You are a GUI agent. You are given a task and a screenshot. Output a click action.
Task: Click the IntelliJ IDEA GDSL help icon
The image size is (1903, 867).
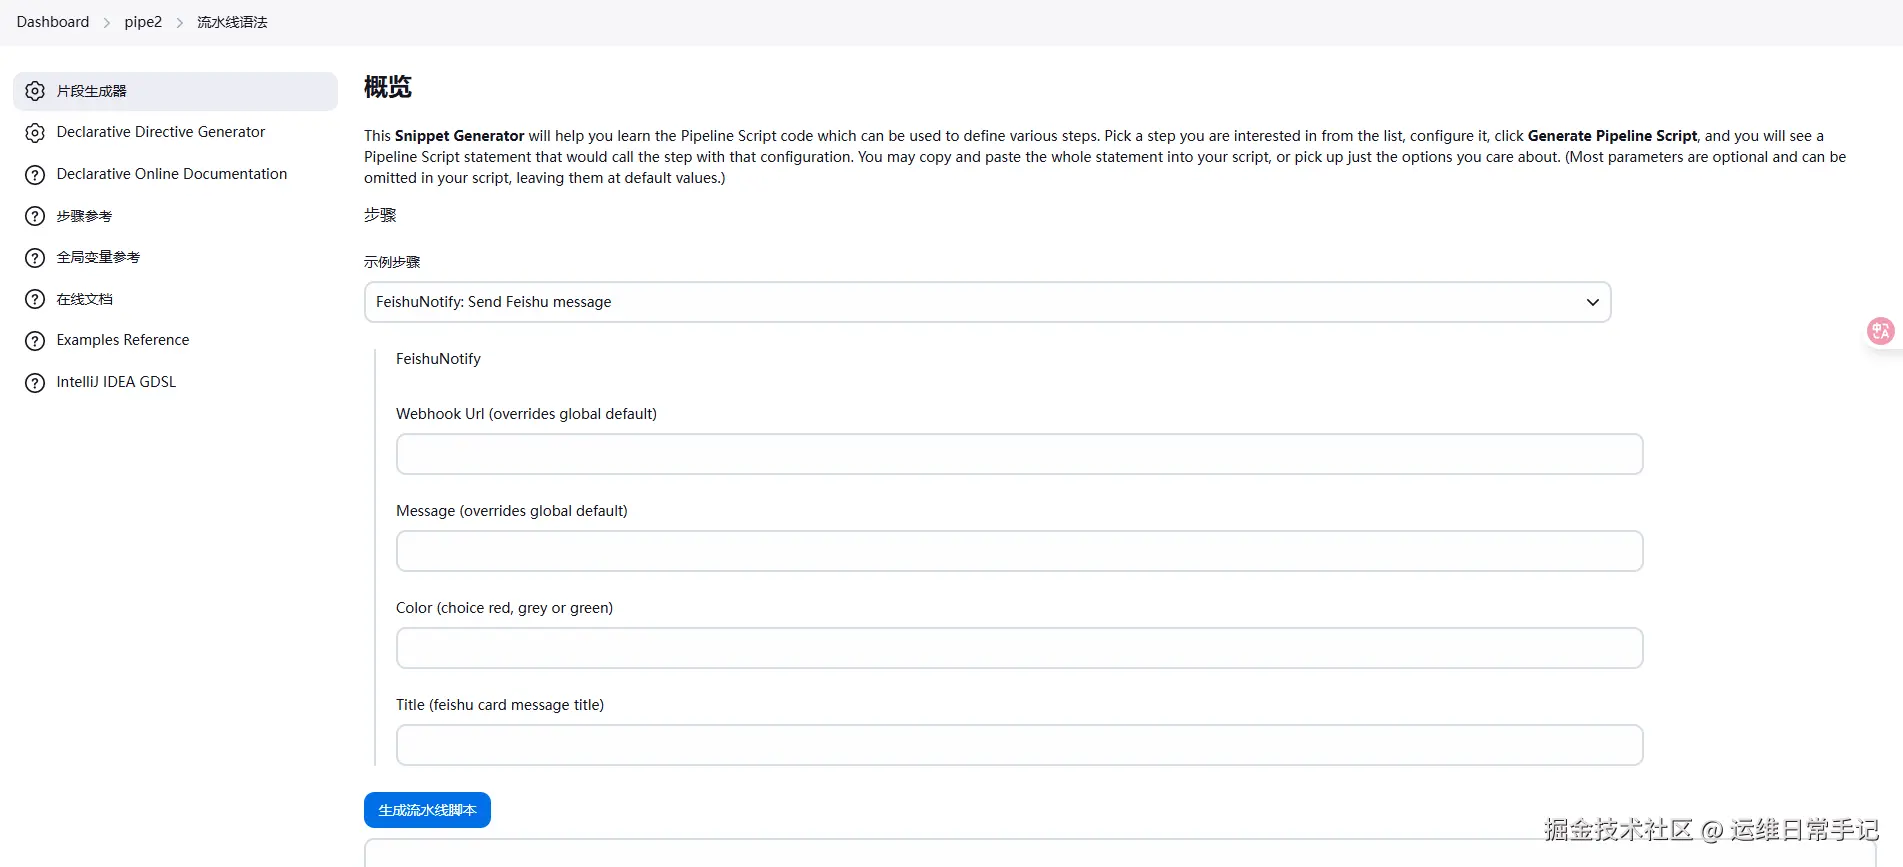tap(35, 383)
